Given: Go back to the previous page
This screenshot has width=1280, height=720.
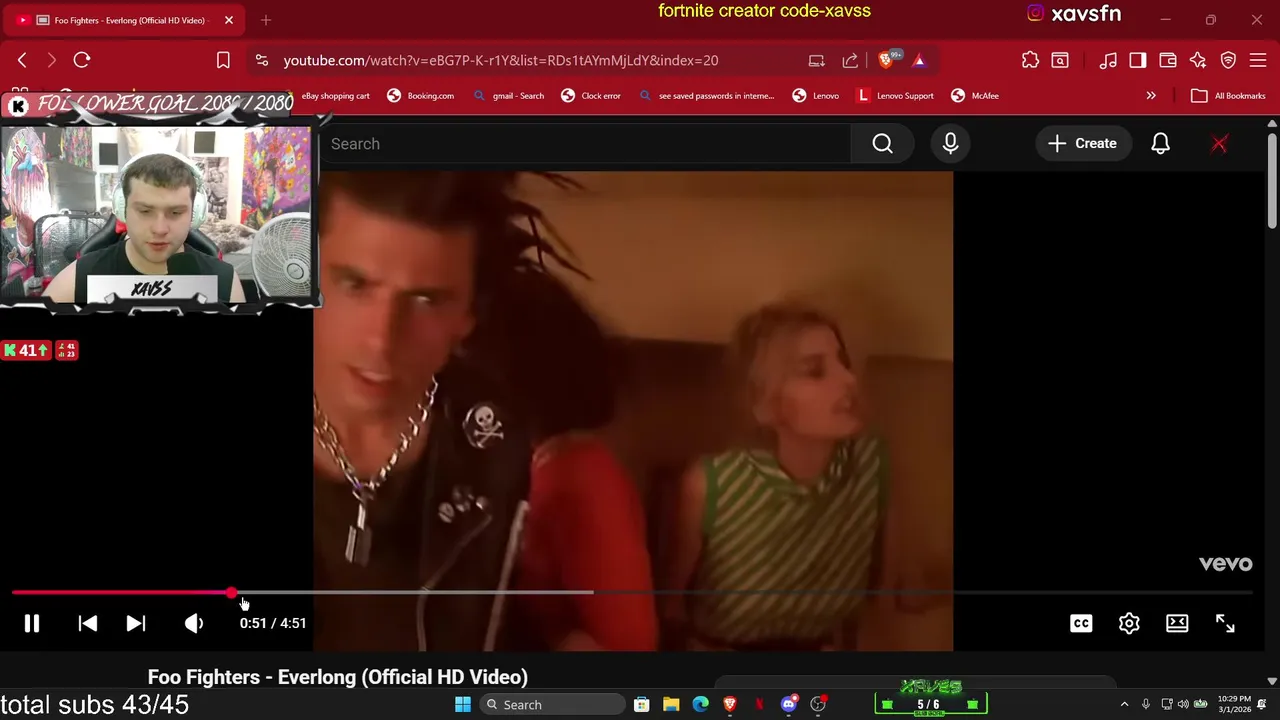Looking at the screenshot, I should [x=22, y=61].
